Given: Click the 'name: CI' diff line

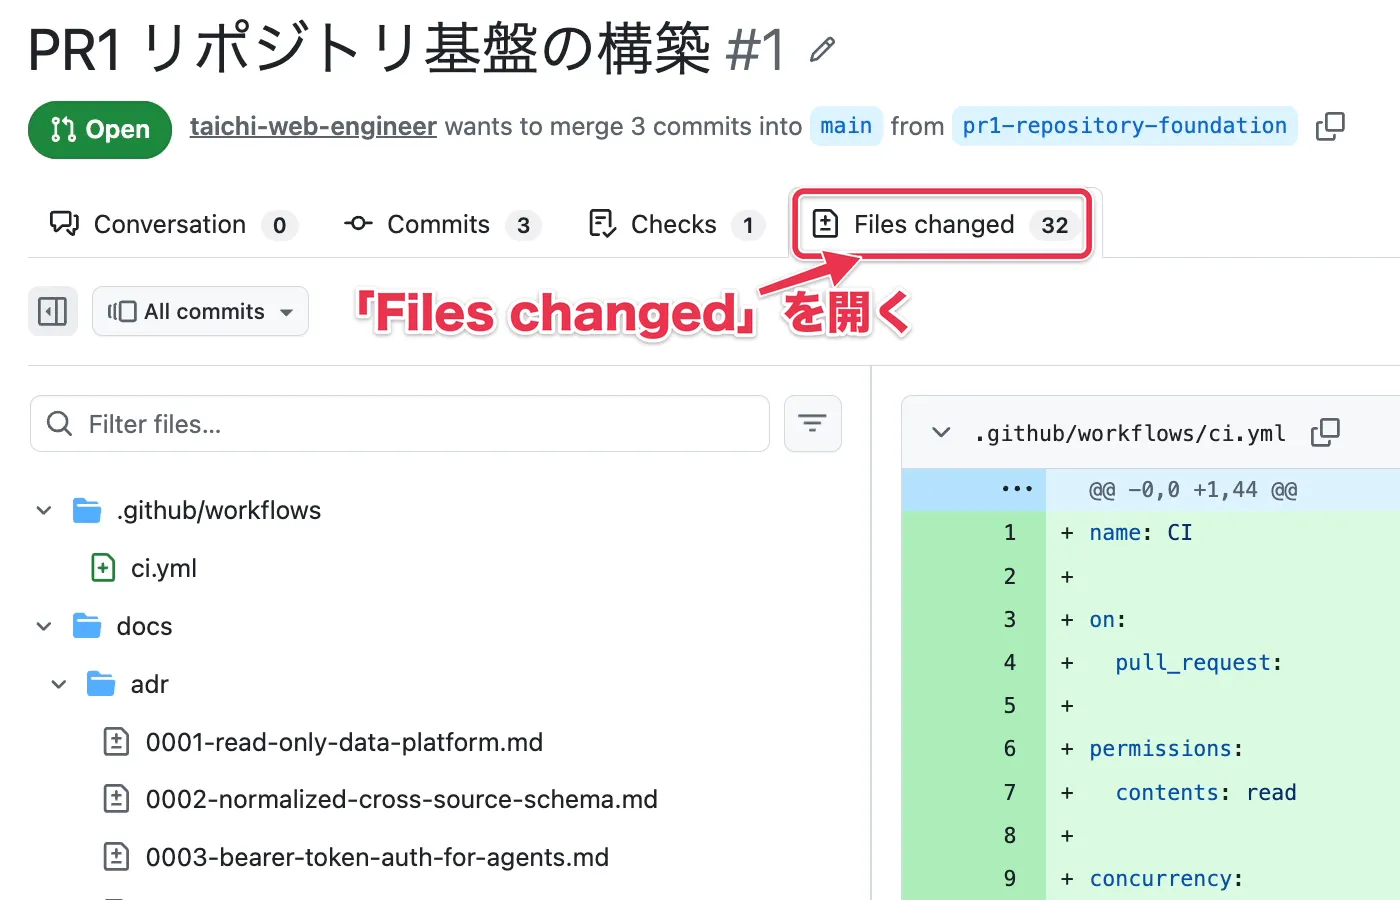Looking at the screenshot, I should click(x=1141, y=533).
